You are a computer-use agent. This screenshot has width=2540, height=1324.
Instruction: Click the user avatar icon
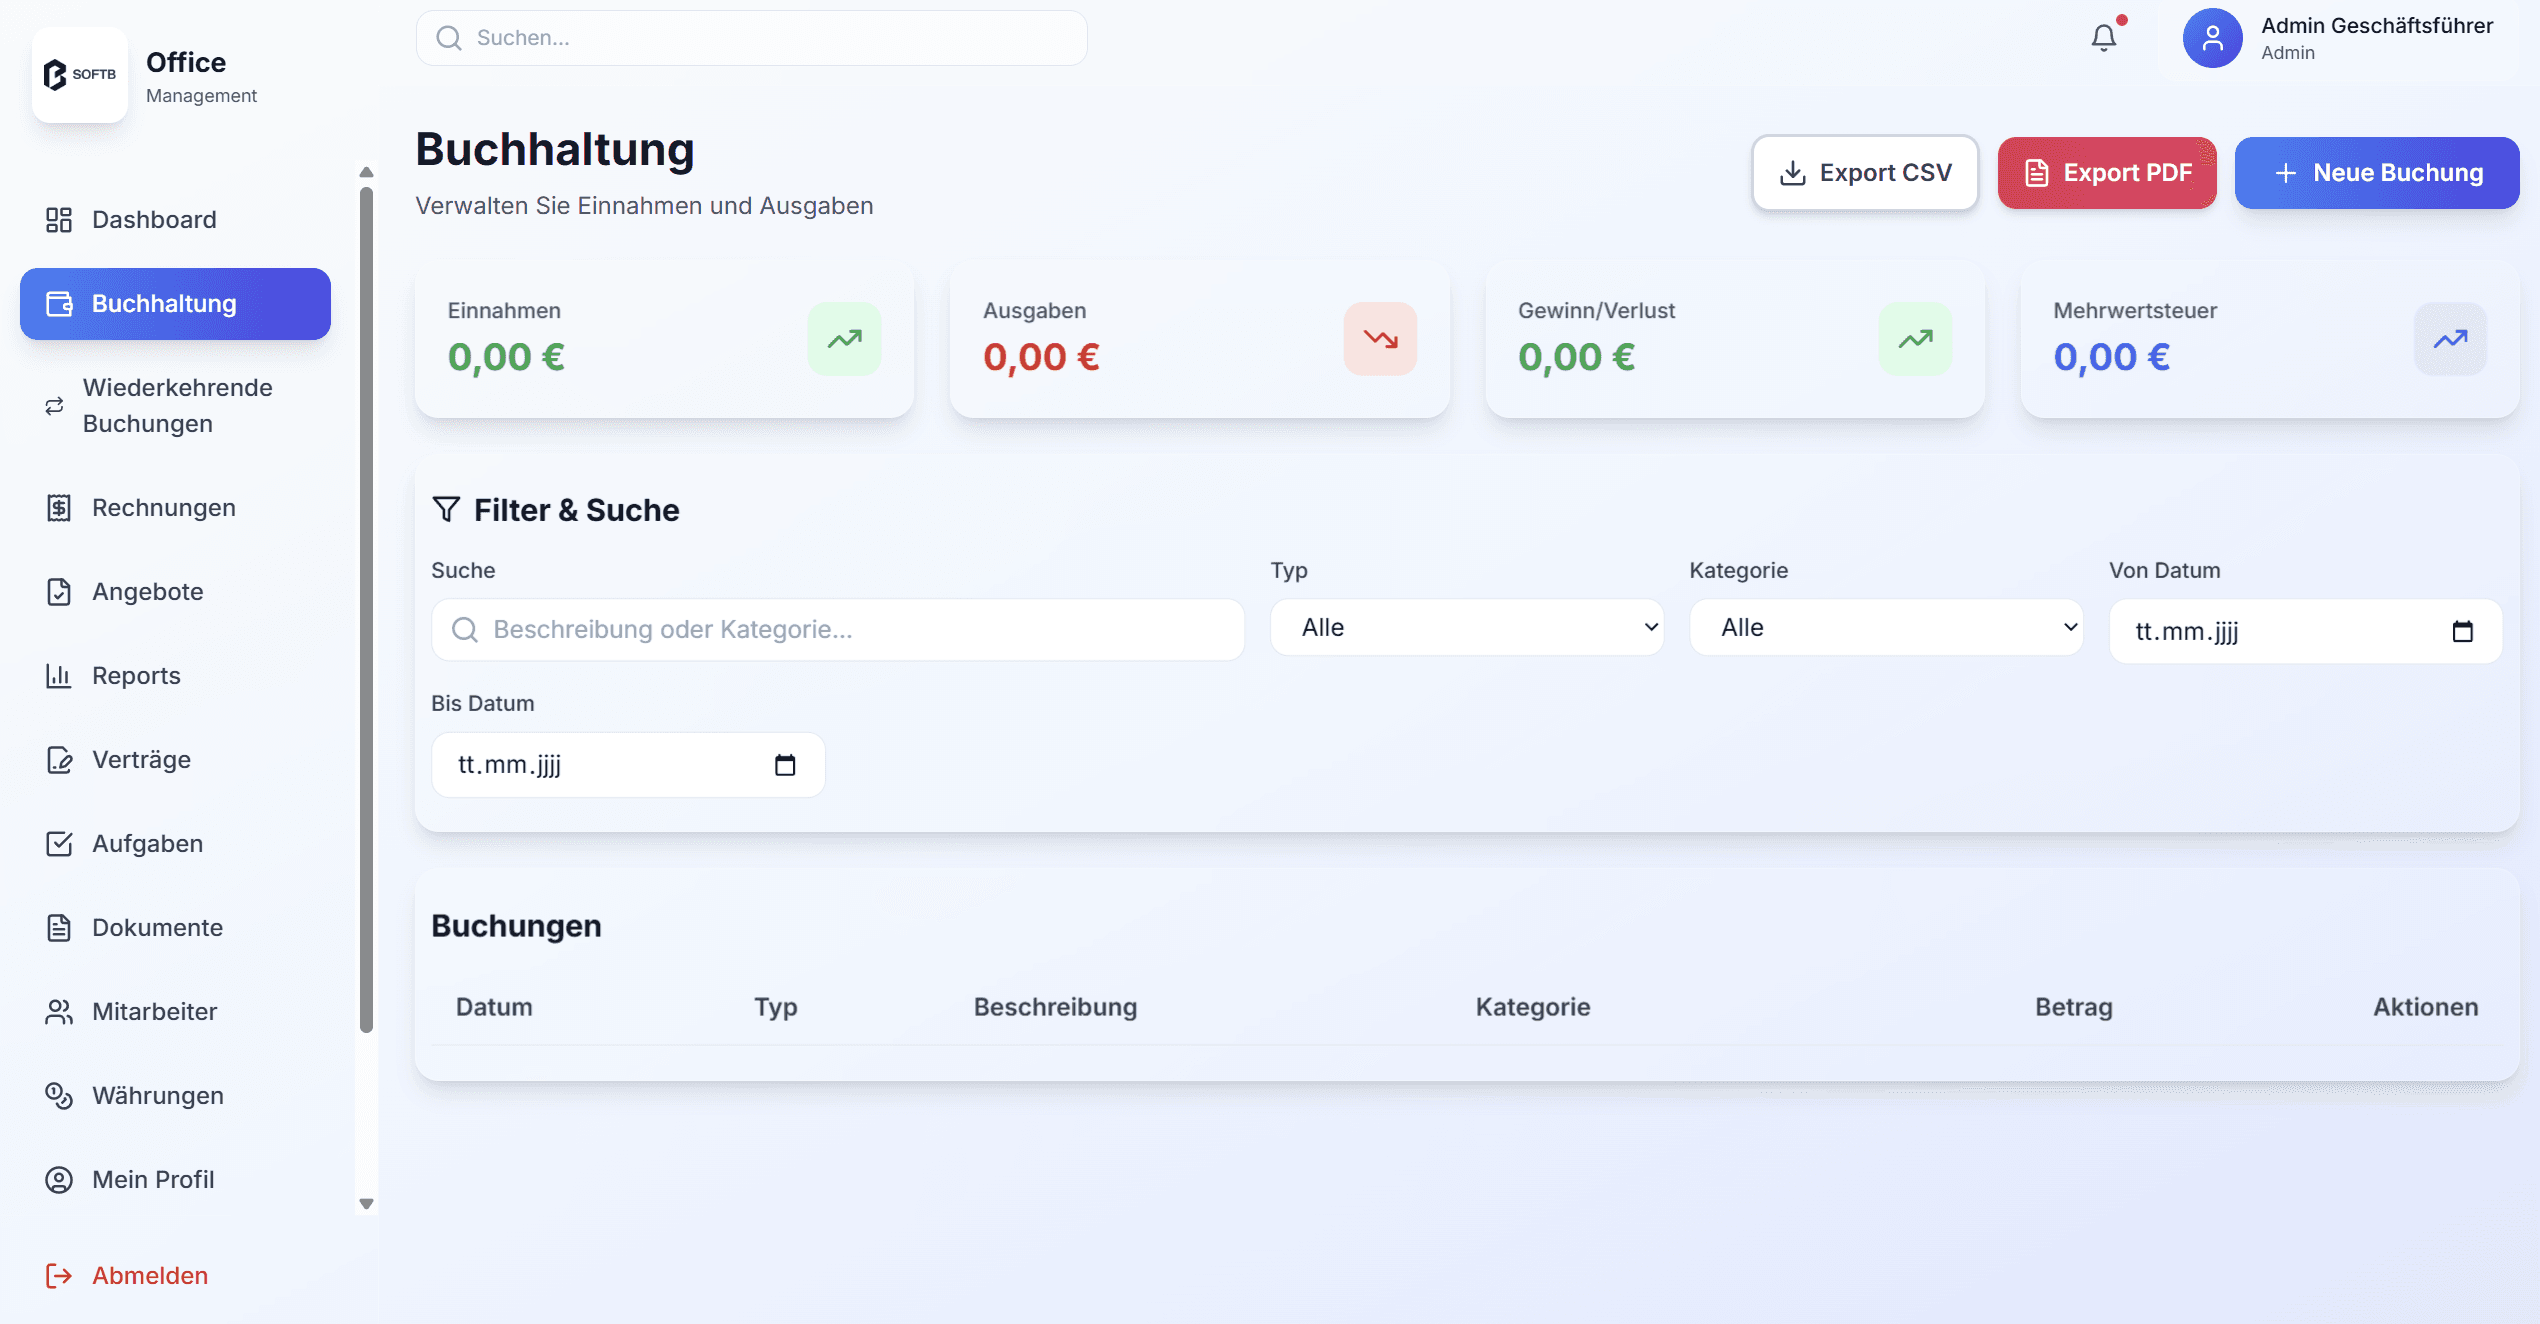click(x=2212, y=38)
